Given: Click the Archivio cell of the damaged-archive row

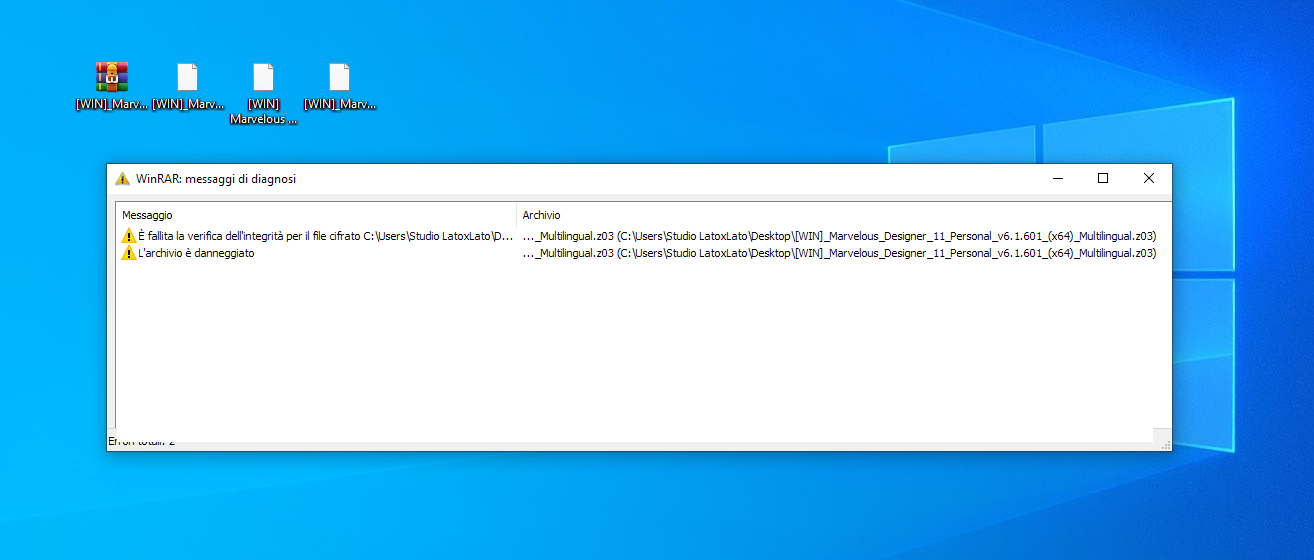Looking at the screenshot, I should 840,254.
